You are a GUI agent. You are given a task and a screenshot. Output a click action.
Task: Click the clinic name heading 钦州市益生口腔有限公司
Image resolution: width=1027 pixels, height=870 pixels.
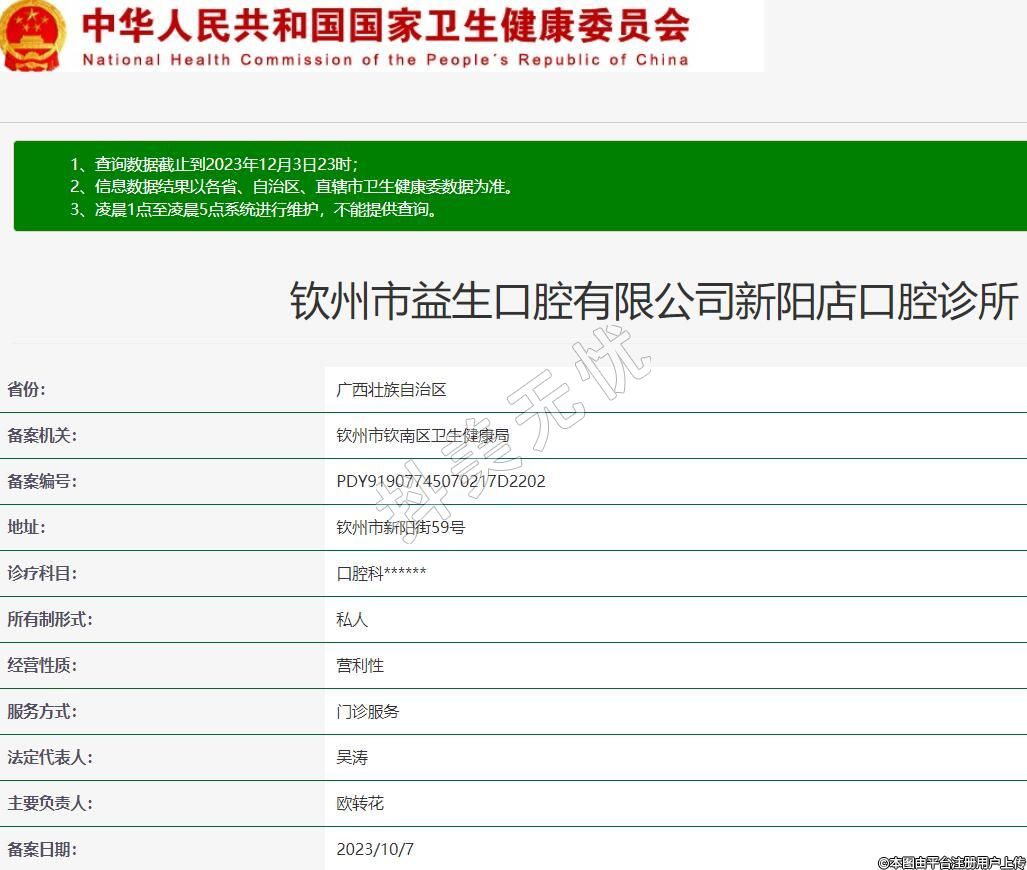(654, 301)
